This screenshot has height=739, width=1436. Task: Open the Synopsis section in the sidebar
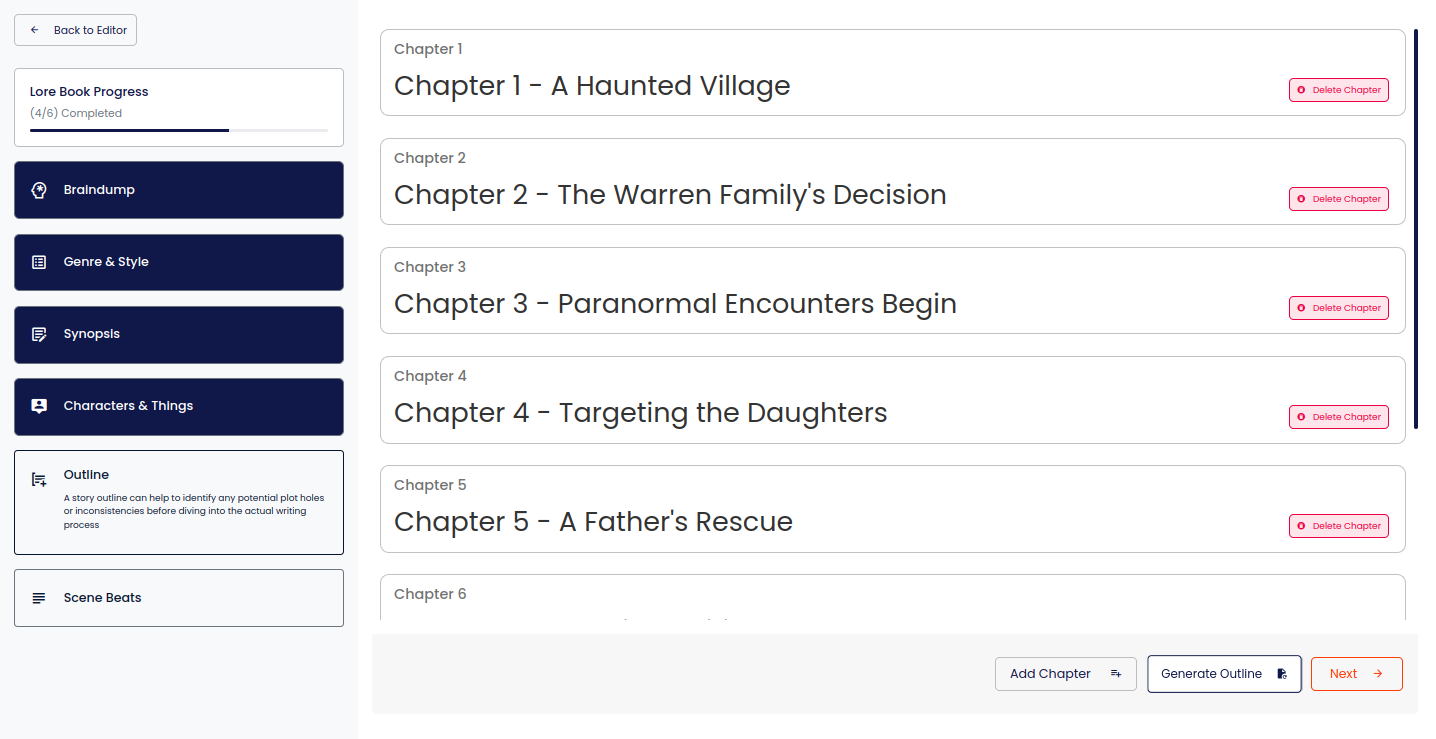(178, 334)
